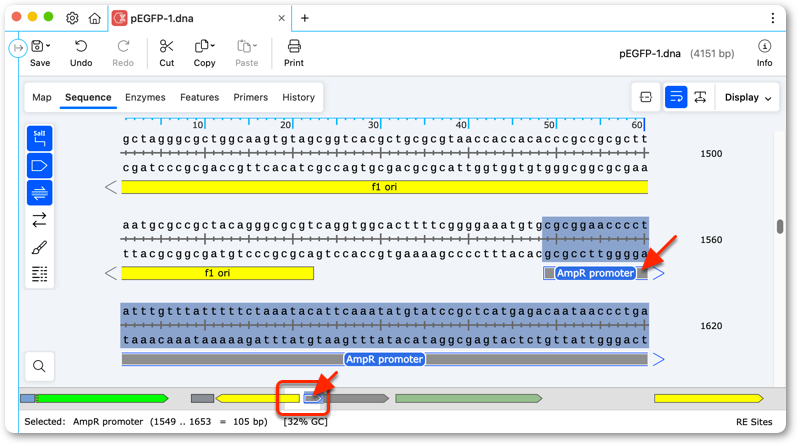Open the search magnifier tool

pos(39,366)
